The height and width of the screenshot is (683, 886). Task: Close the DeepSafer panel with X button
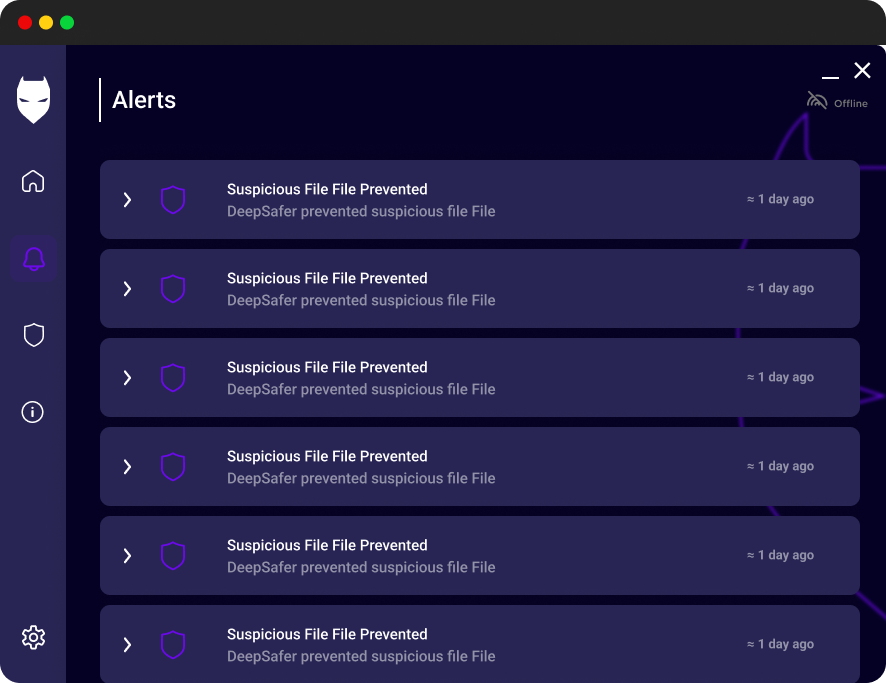point(862,70)
